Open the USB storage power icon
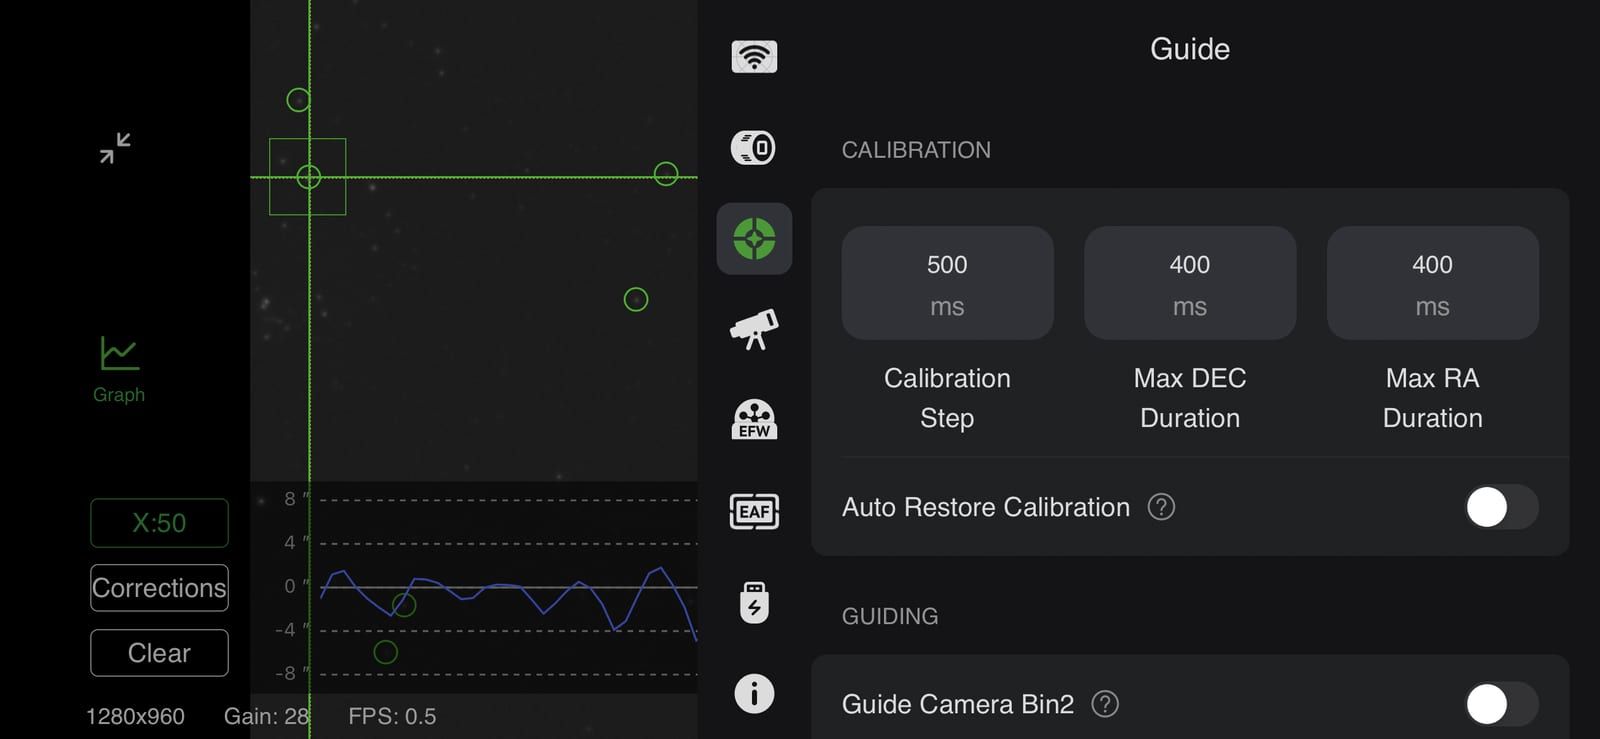 [754, 603]
